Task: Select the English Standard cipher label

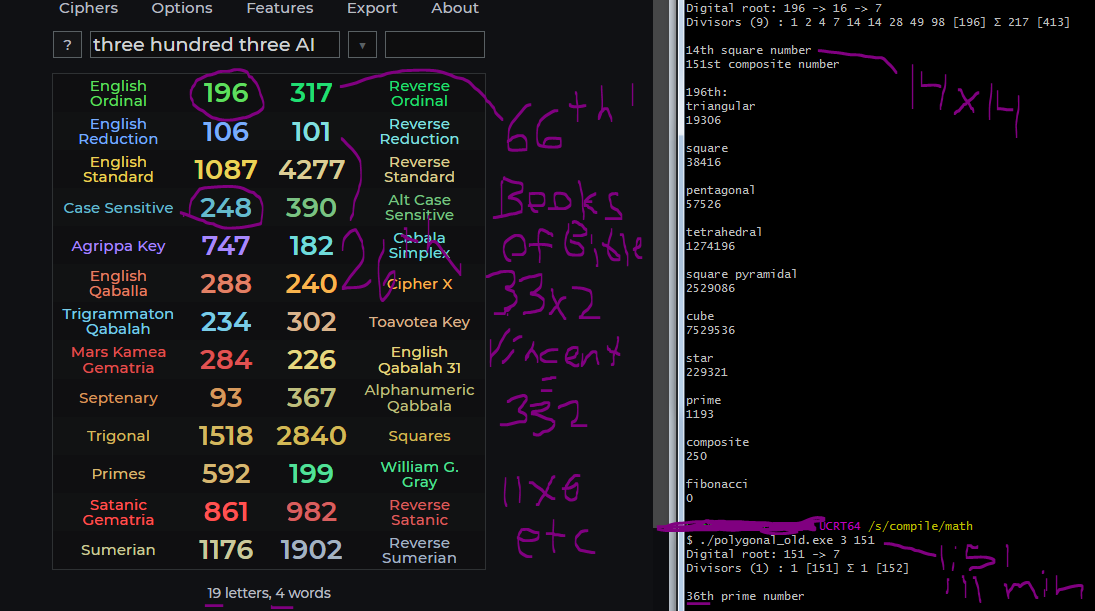Action: [x=118, y=170]
